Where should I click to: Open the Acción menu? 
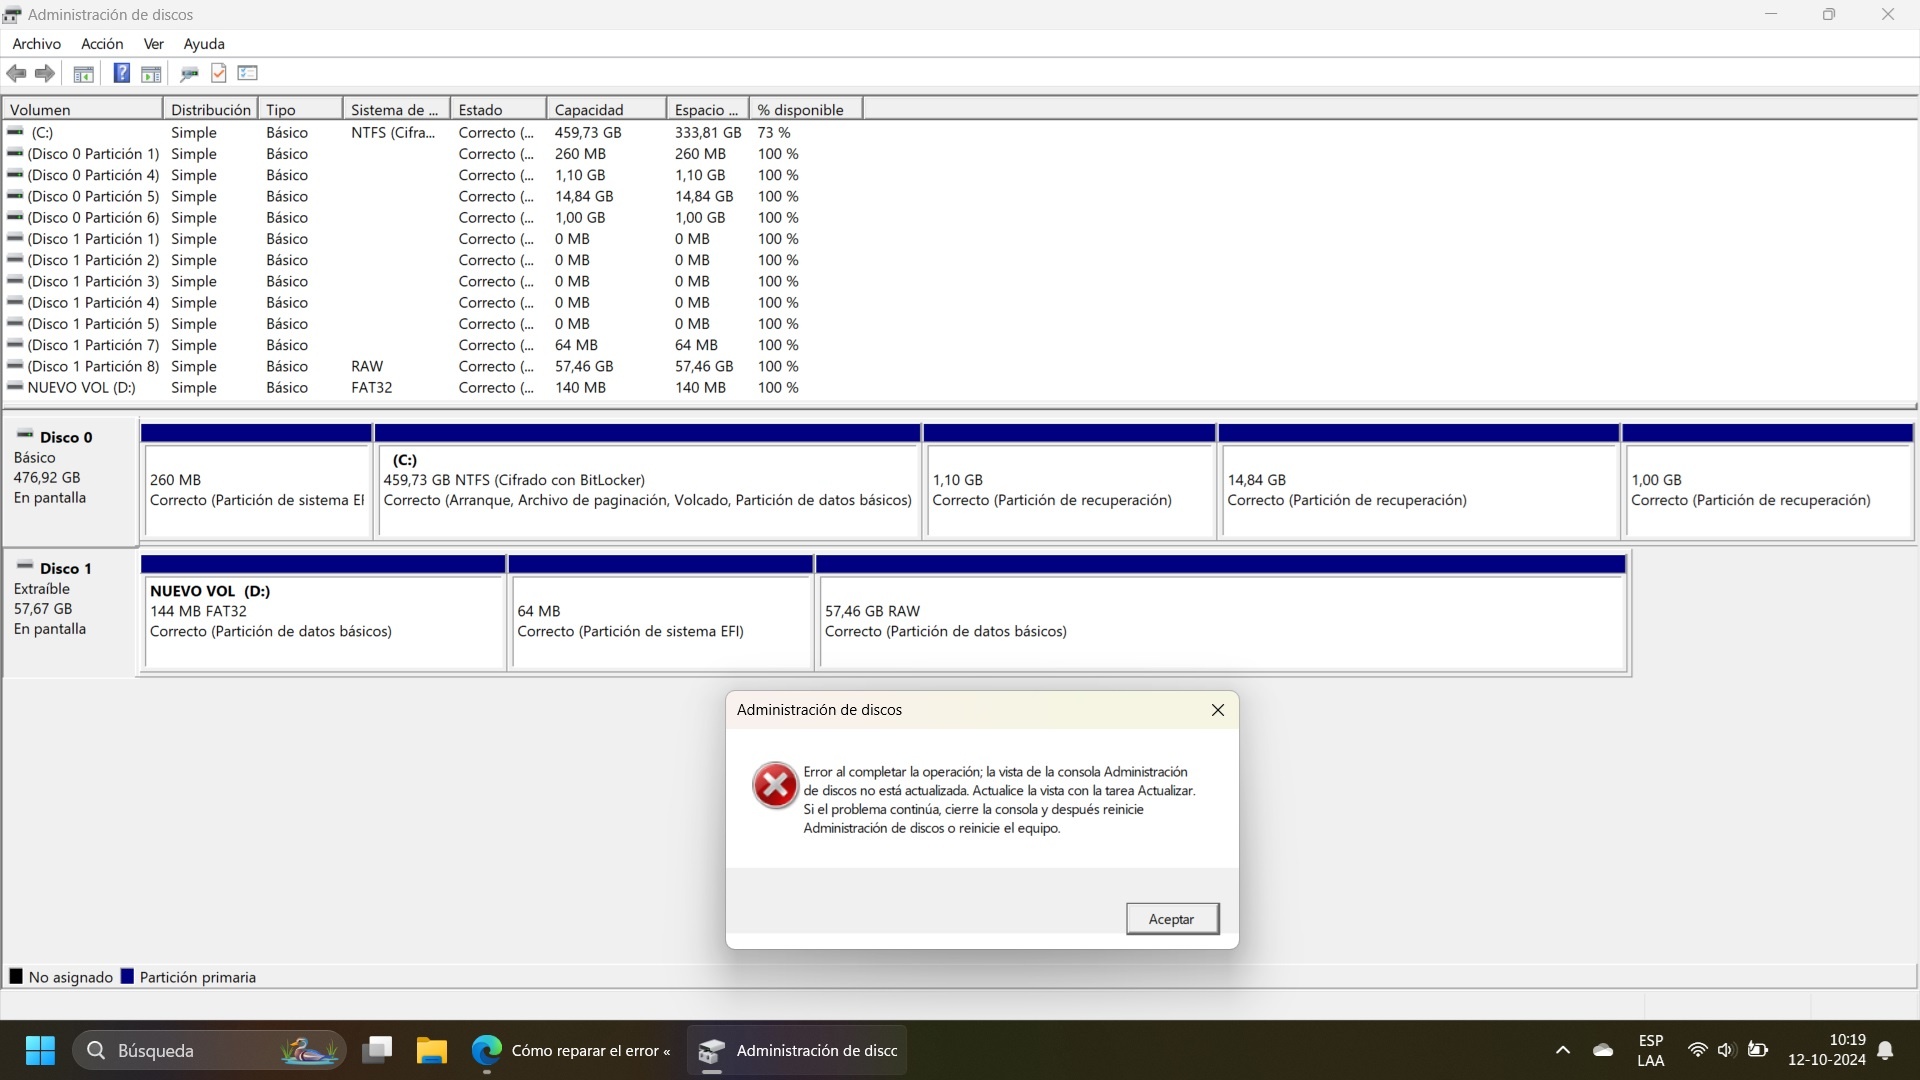pyautogui.click(x=102, y=44)
